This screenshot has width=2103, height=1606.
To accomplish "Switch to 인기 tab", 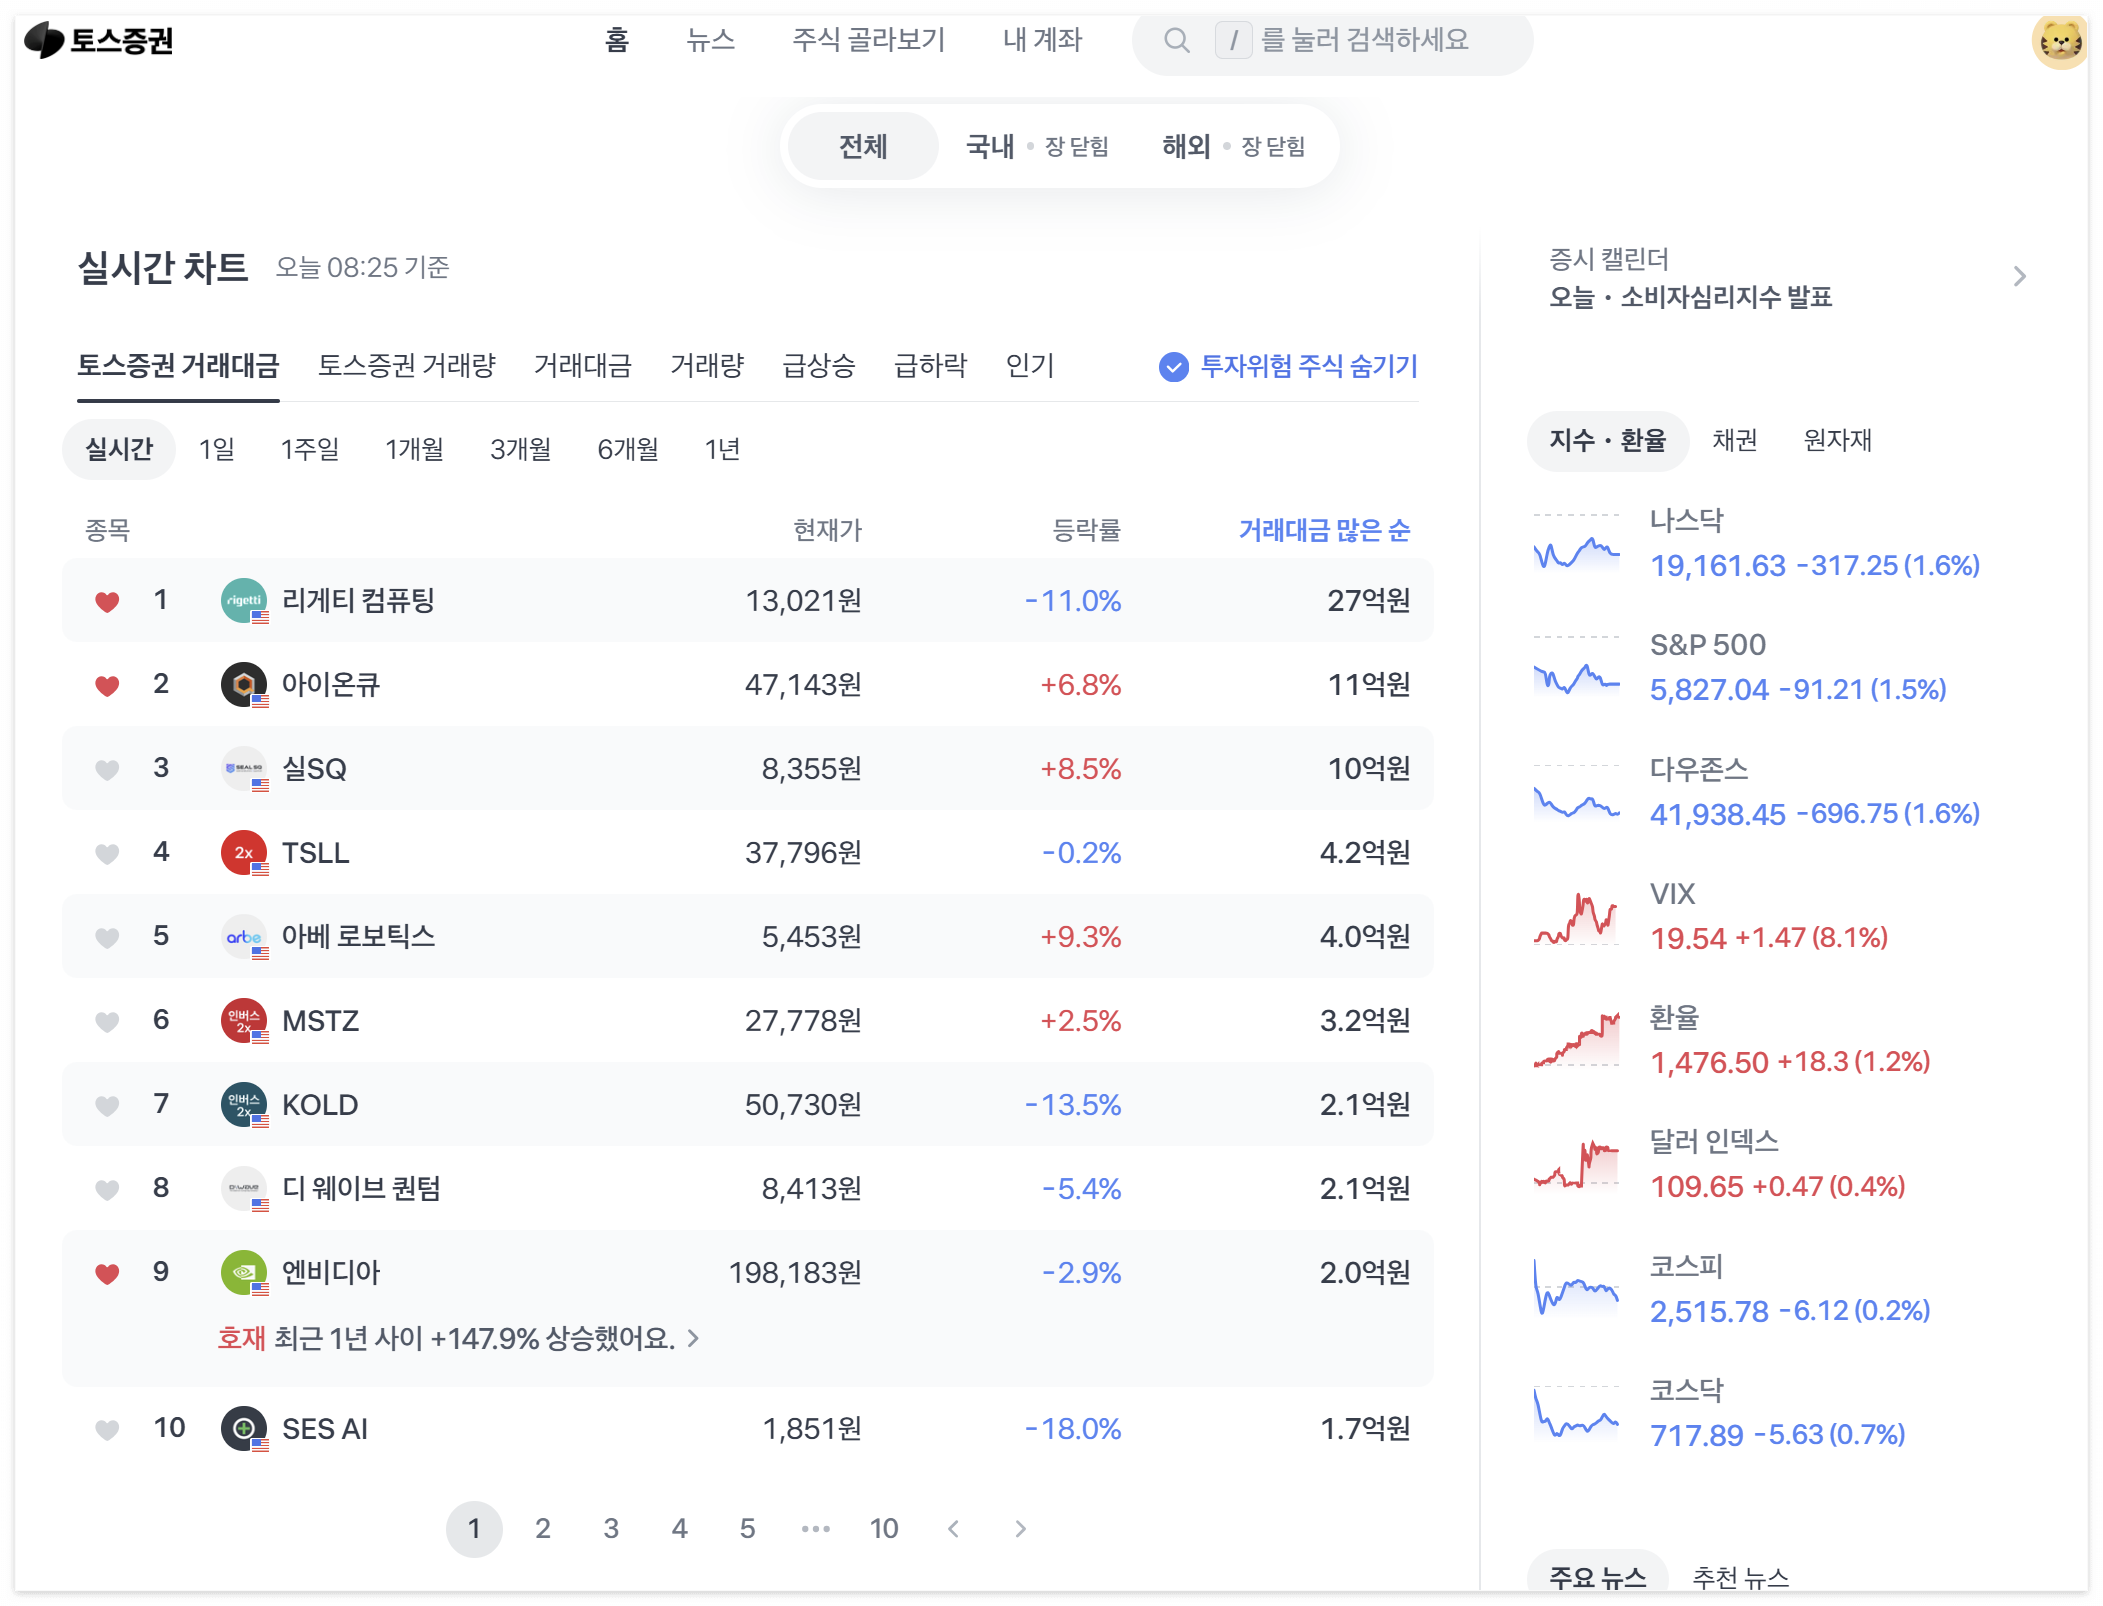I will point(1030,366).
